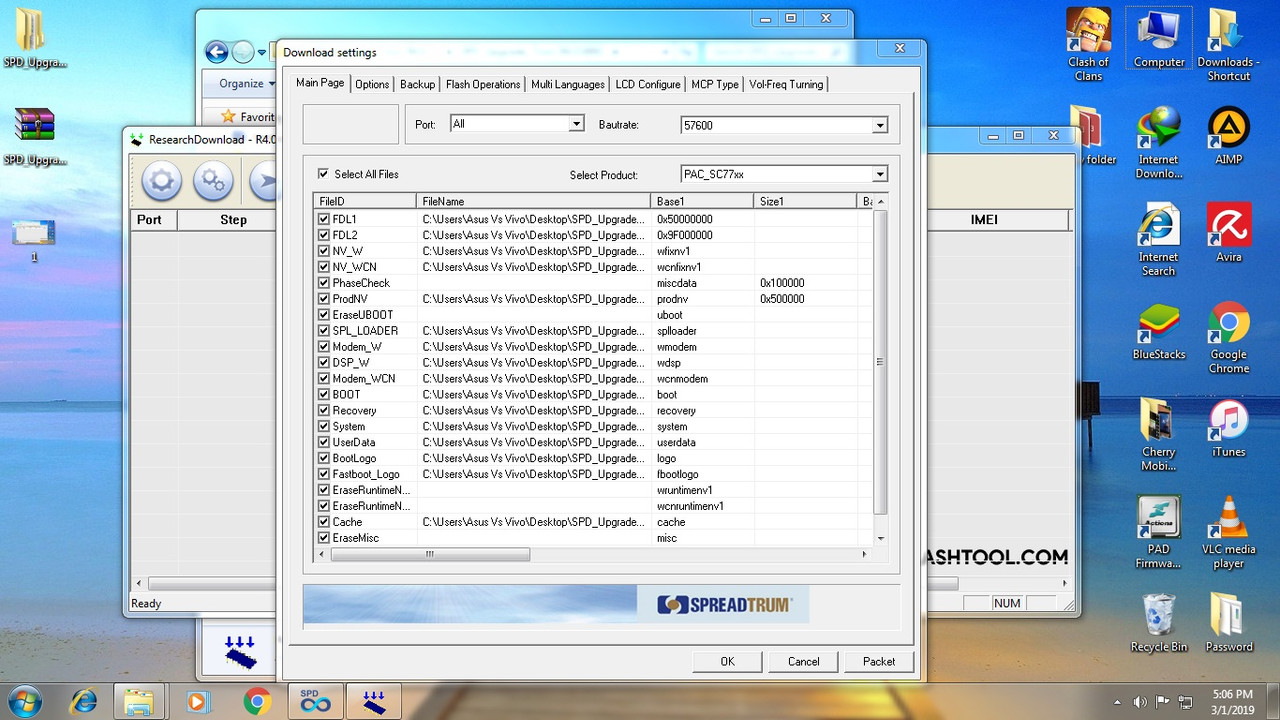The height and width of the screenshot is (720, 1280).
Task: Open File Explorer taskbar icon
Action: pos(139,701)
